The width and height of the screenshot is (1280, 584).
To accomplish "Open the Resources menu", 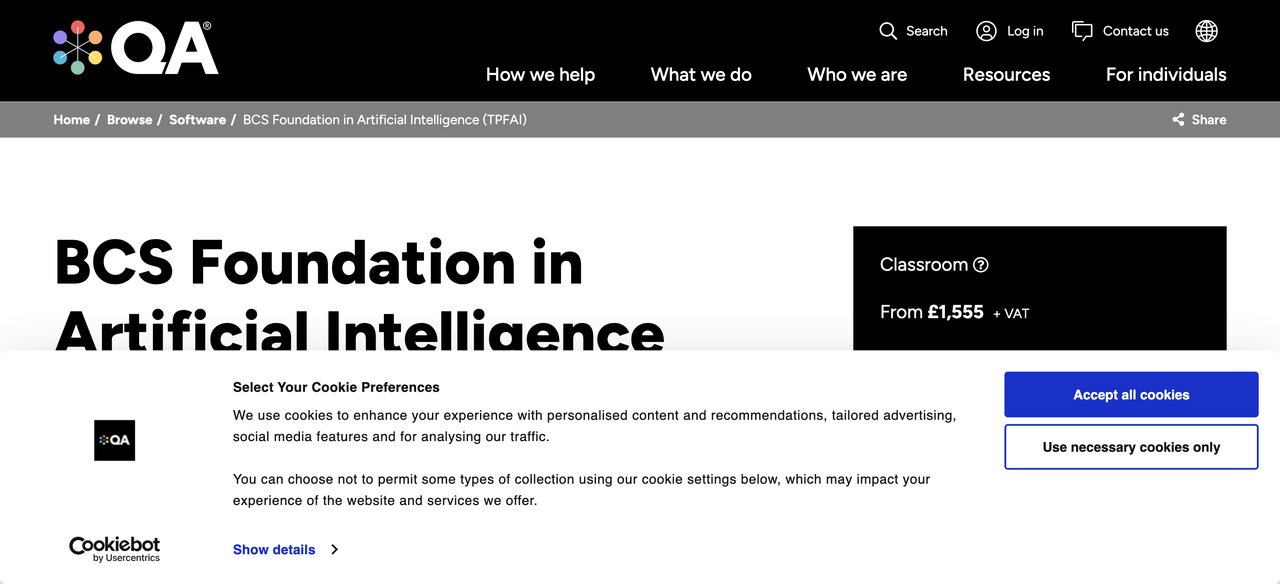I will [x=1006, y=74].
